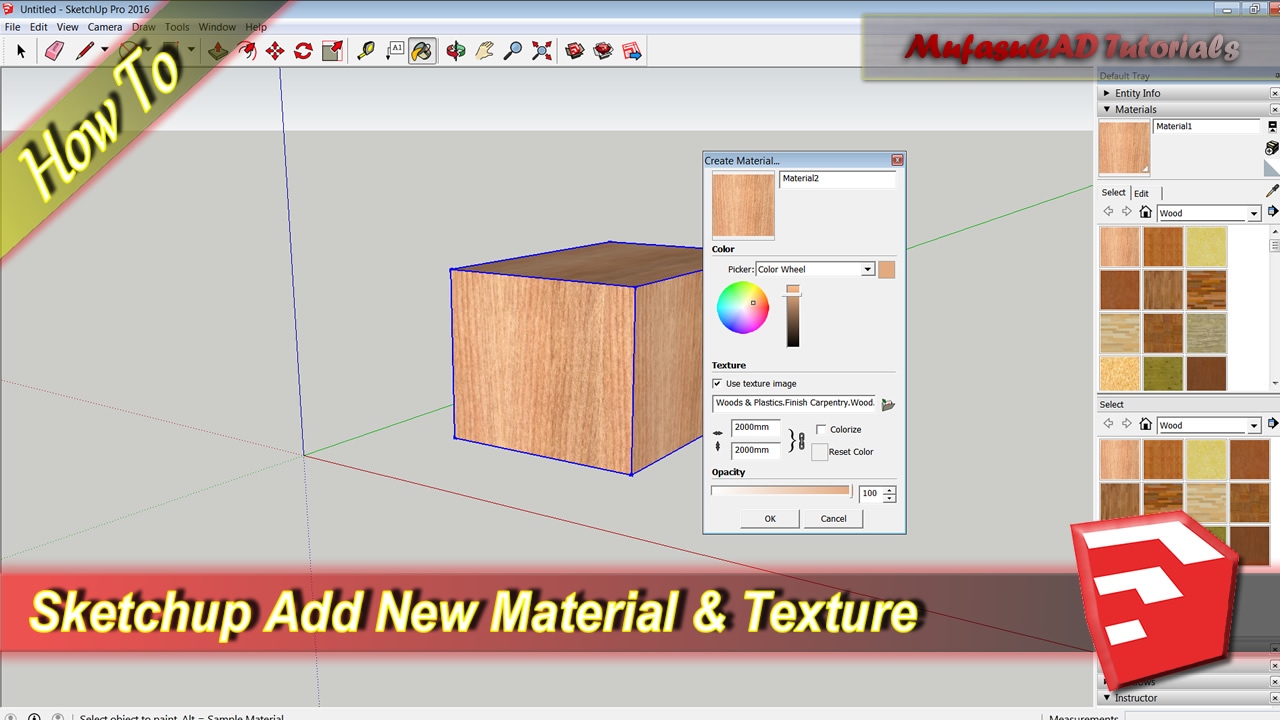The image size is (1280, 720).
Task: Select the Text label tool
Action: tap(394, 51)
